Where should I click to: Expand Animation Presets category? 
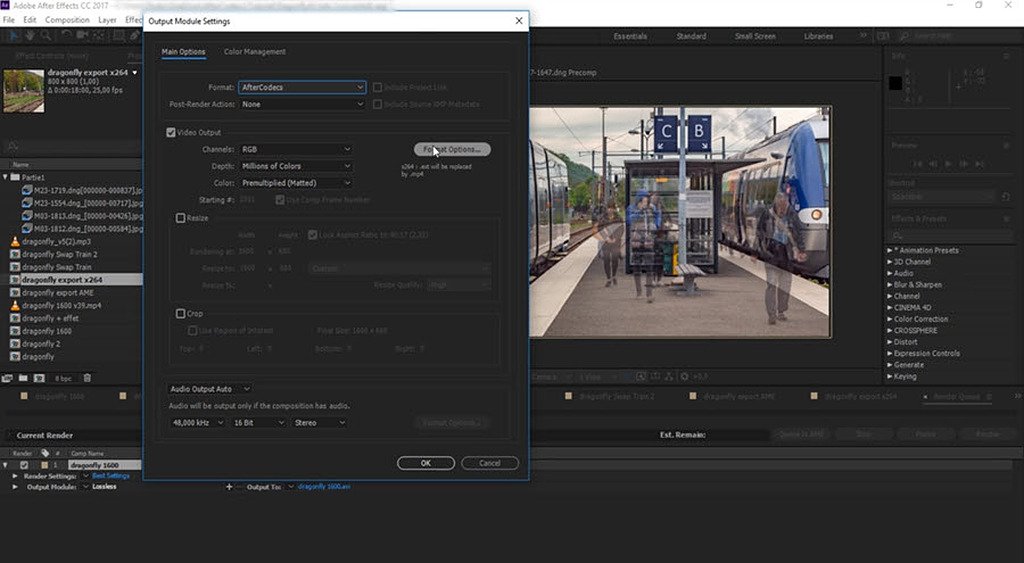pyautogui.click(x=889, y=250)
